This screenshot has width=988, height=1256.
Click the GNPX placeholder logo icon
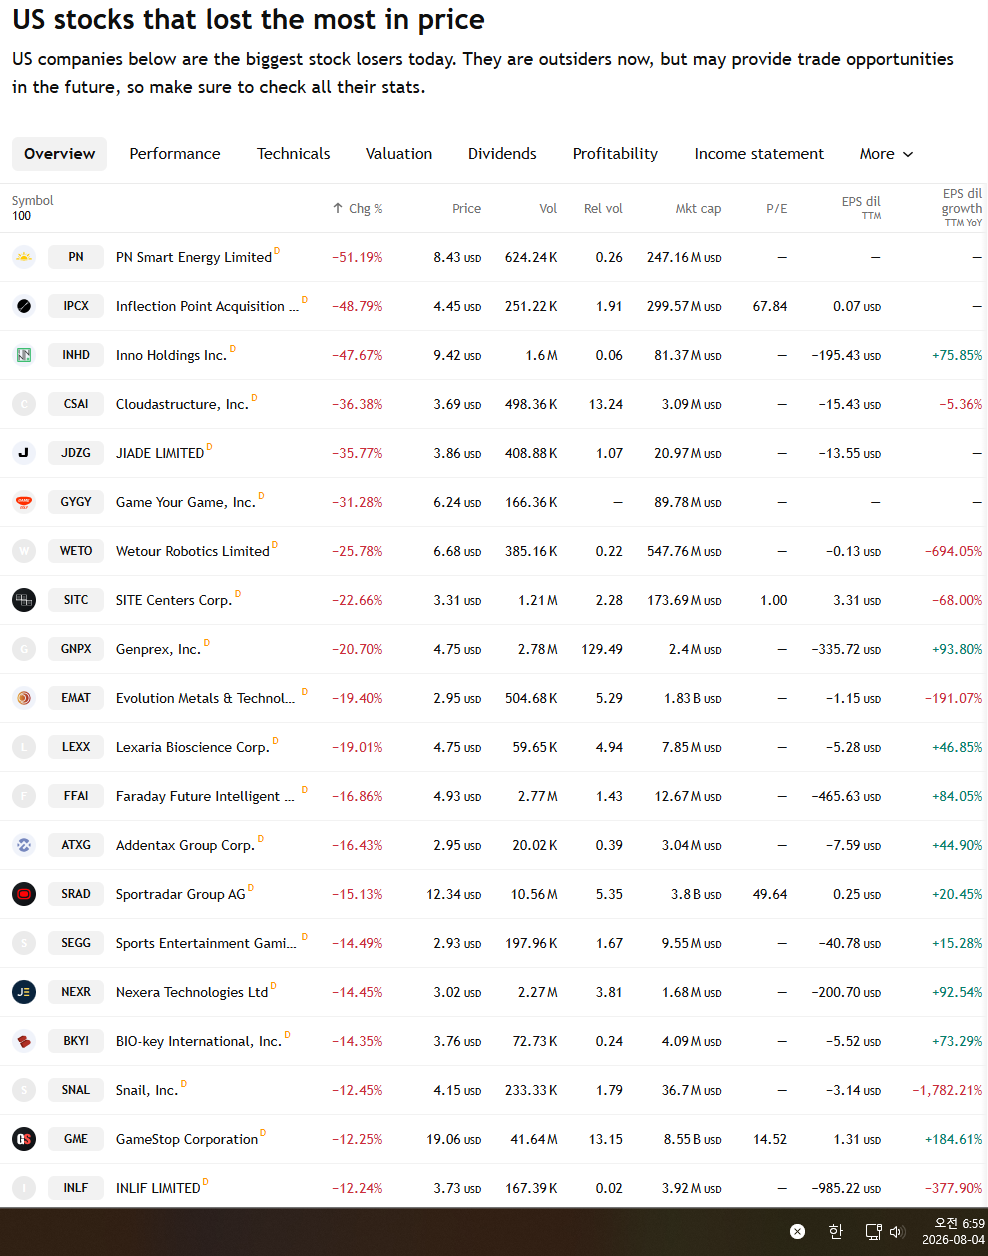[24, 649]
